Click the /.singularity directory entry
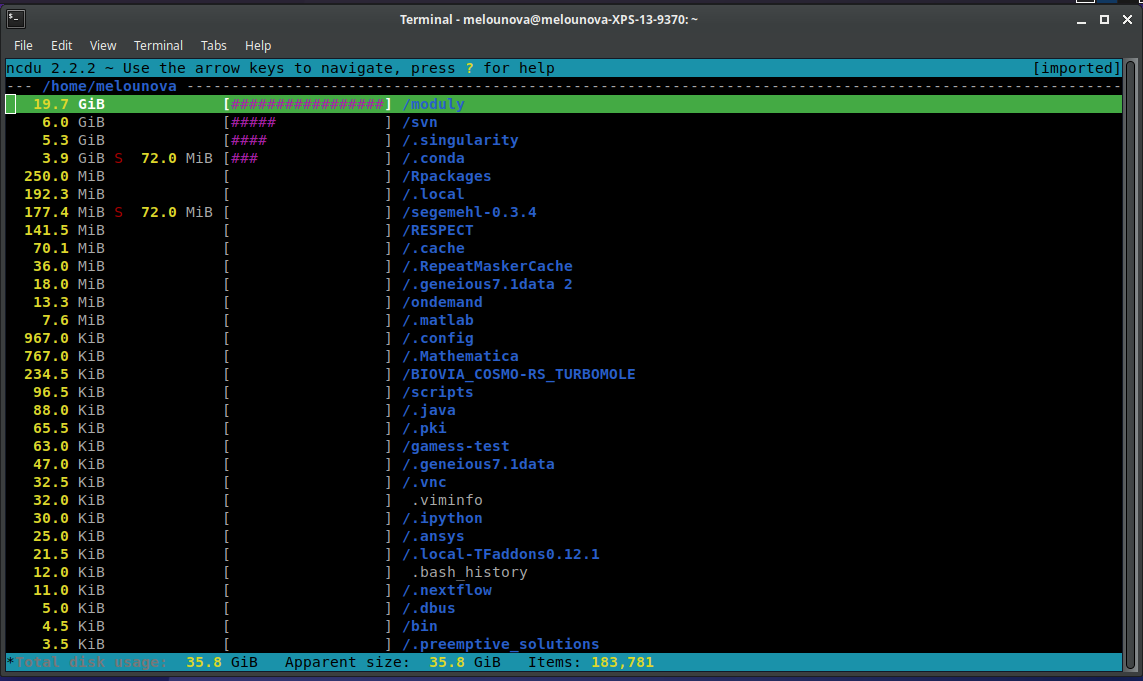This screenshot has width=1143, height=681. pyautogui.click(x=460, y=140)
